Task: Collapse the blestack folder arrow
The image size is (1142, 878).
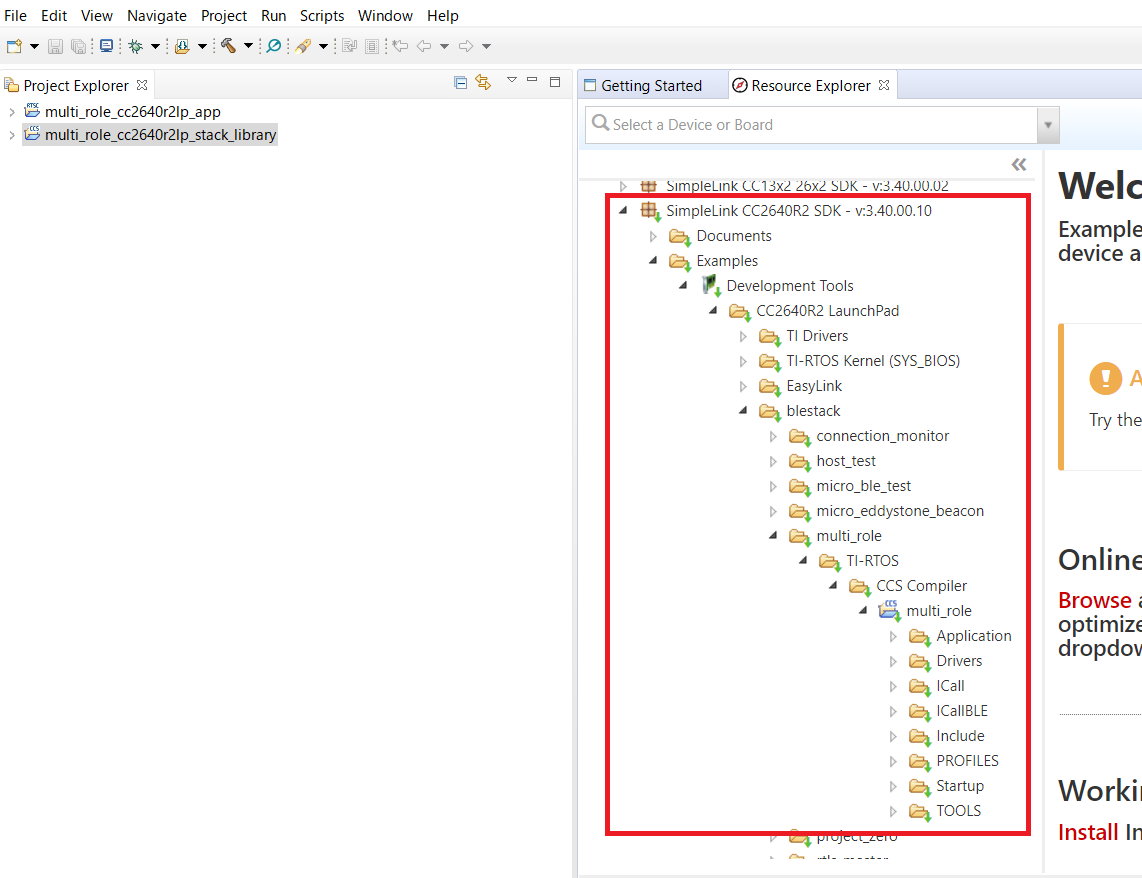Action: click(x=743, y=411)
